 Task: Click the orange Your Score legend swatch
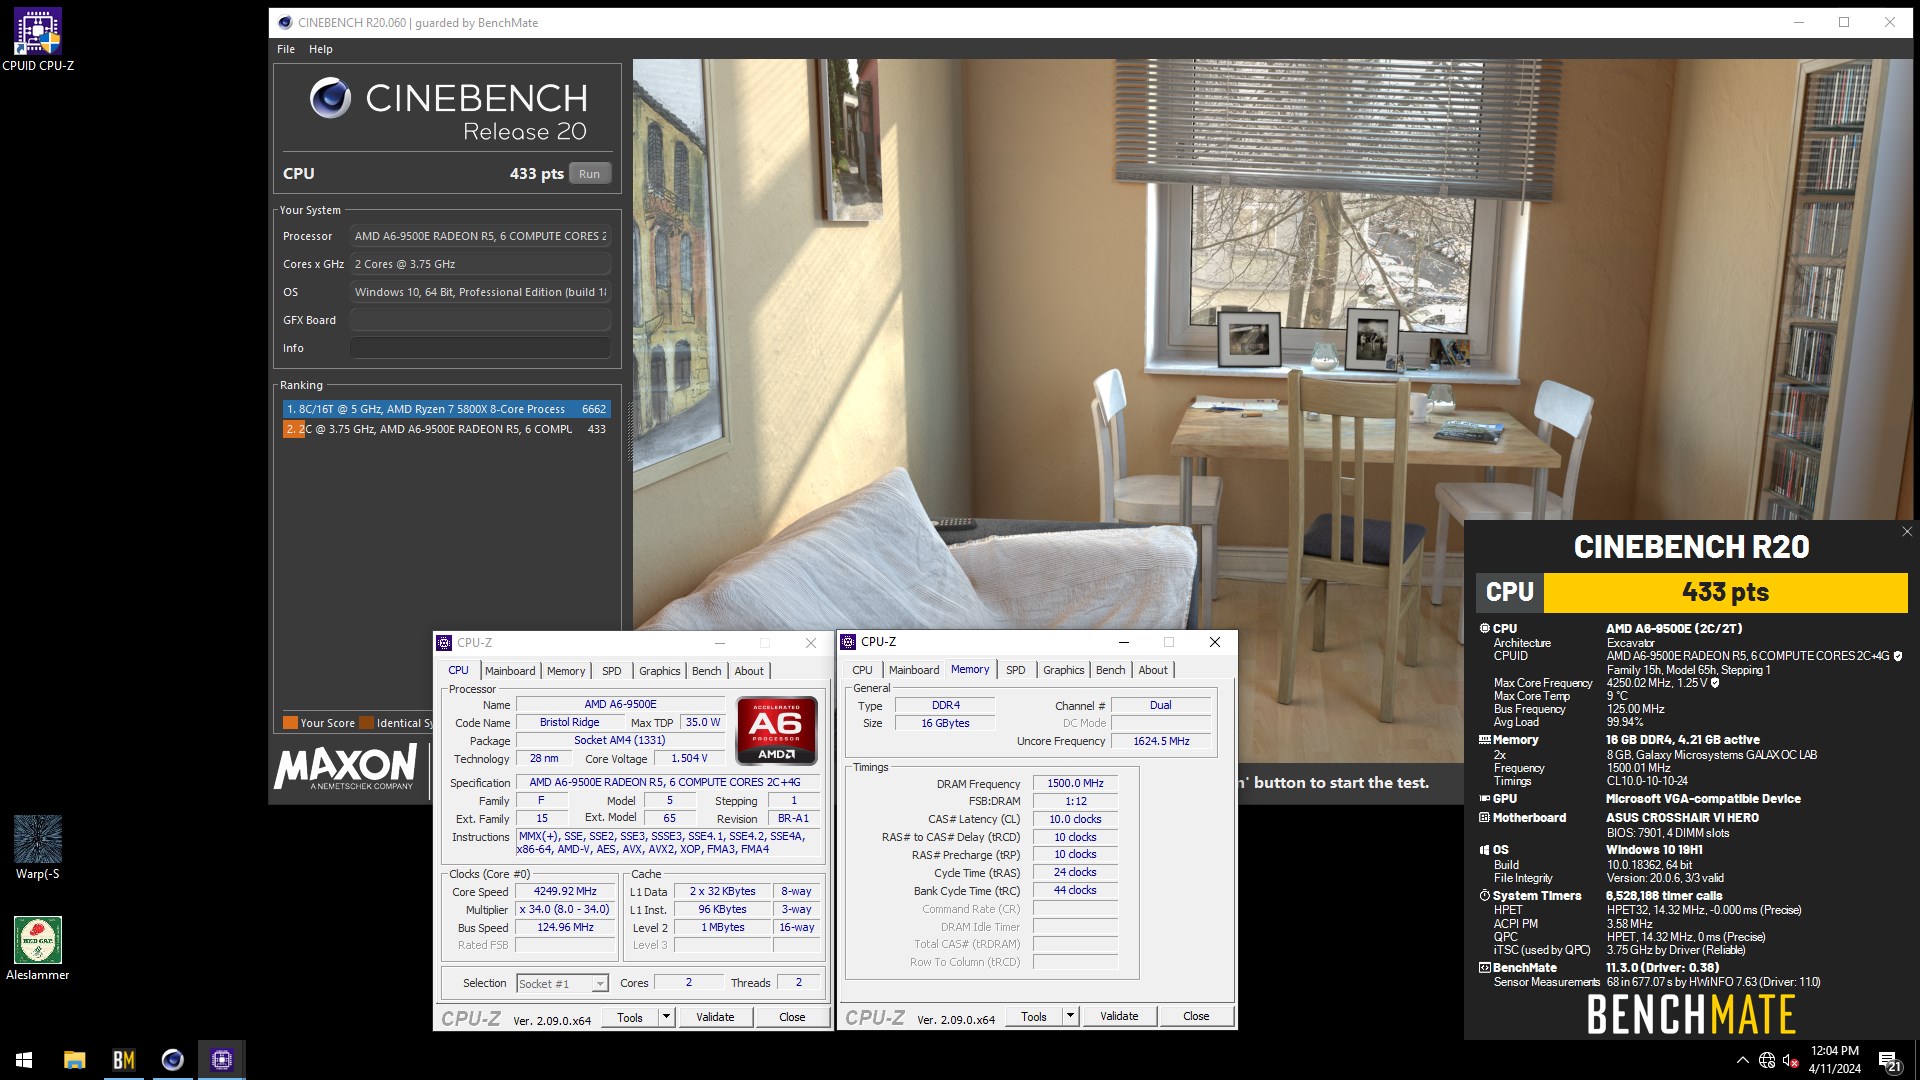pos(290,723)
